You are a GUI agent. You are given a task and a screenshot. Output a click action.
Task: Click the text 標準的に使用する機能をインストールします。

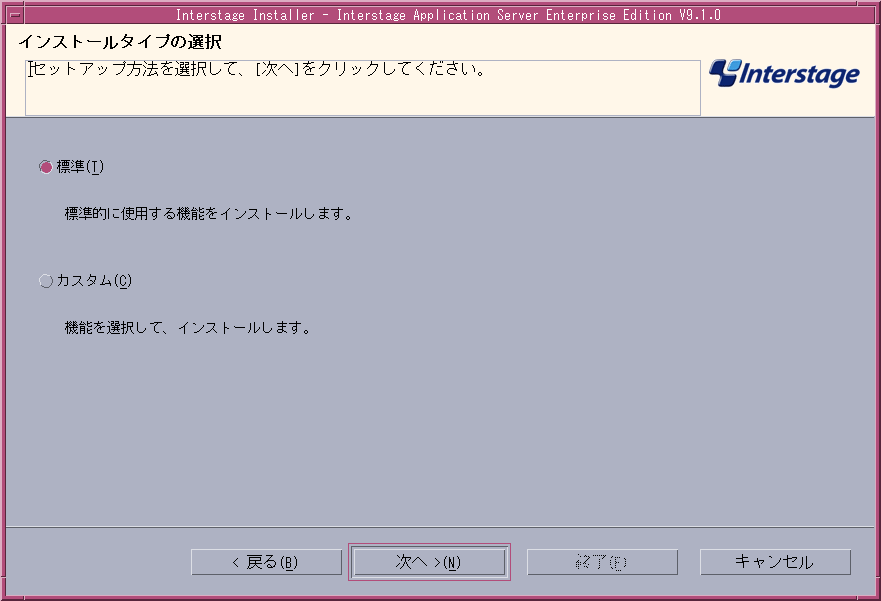pos(208,213)
